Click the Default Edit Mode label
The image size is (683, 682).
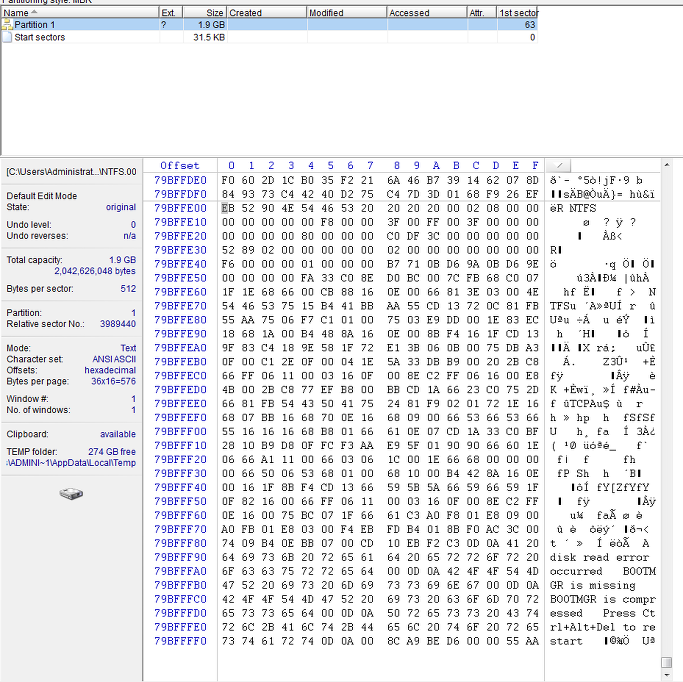pyautogui.click(x=41, y=196)
